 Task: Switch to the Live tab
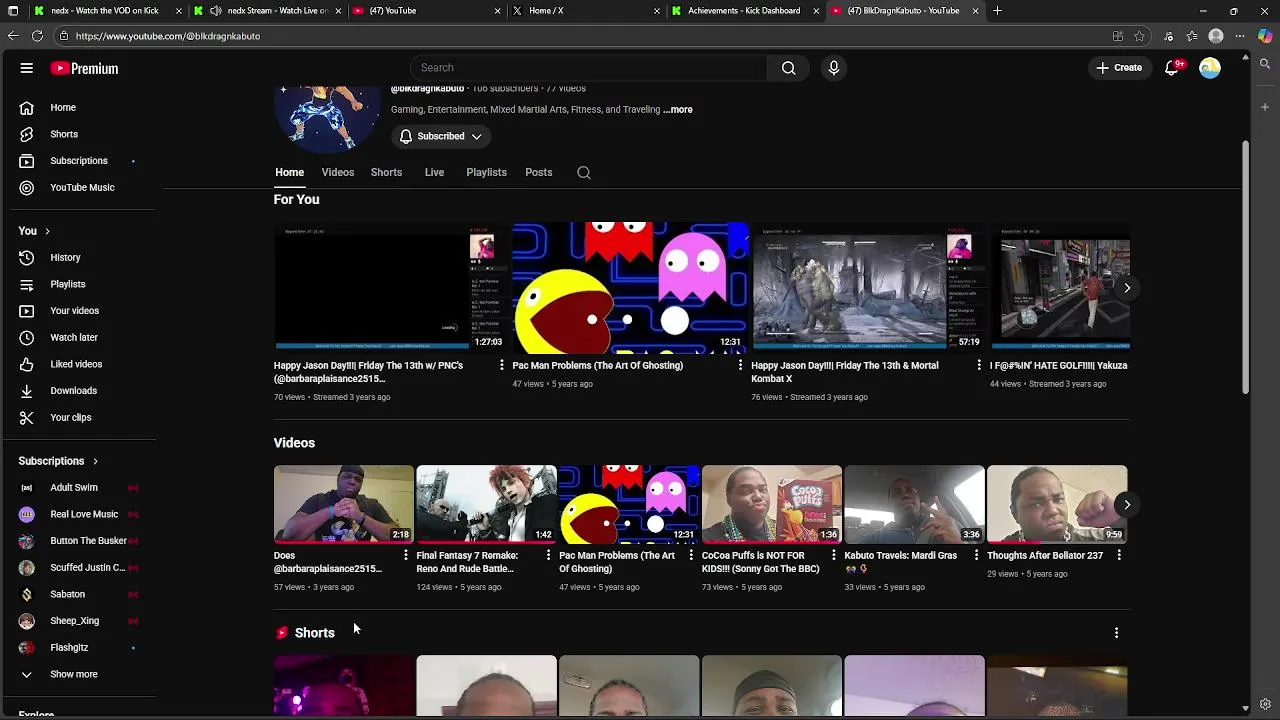tap(434, 172)
